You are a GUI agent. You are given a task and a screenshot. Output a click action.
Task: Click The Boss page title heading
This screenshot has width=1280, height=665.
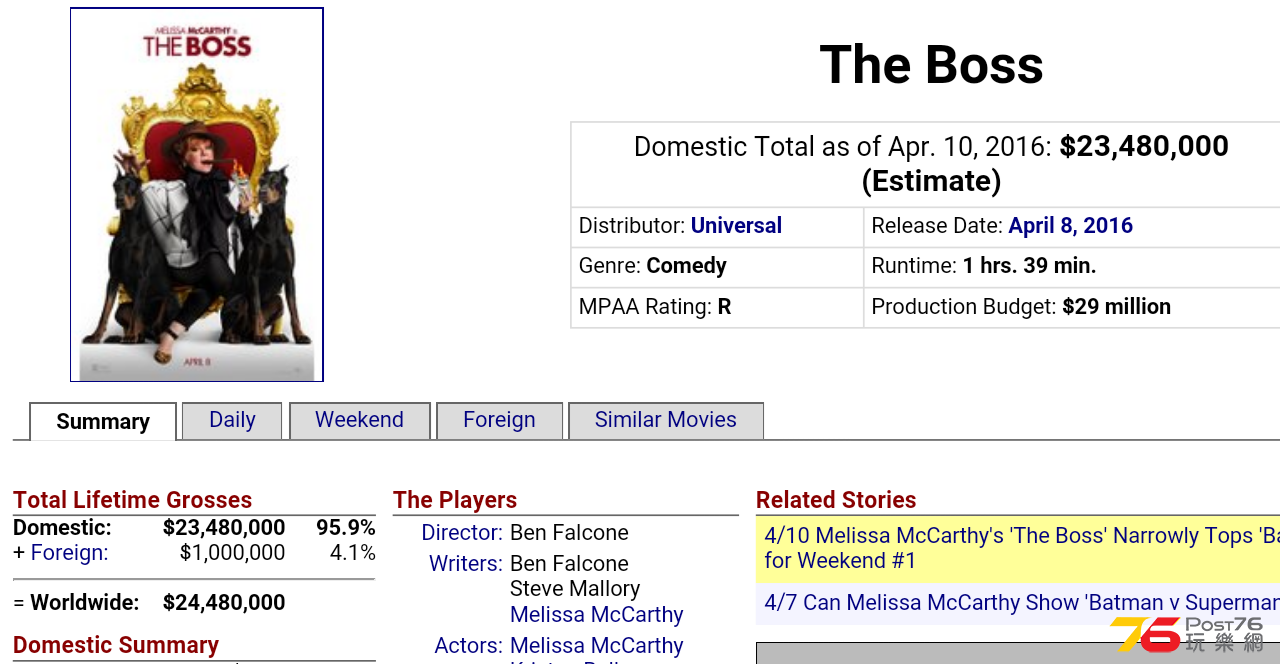(x=931, y=65)
